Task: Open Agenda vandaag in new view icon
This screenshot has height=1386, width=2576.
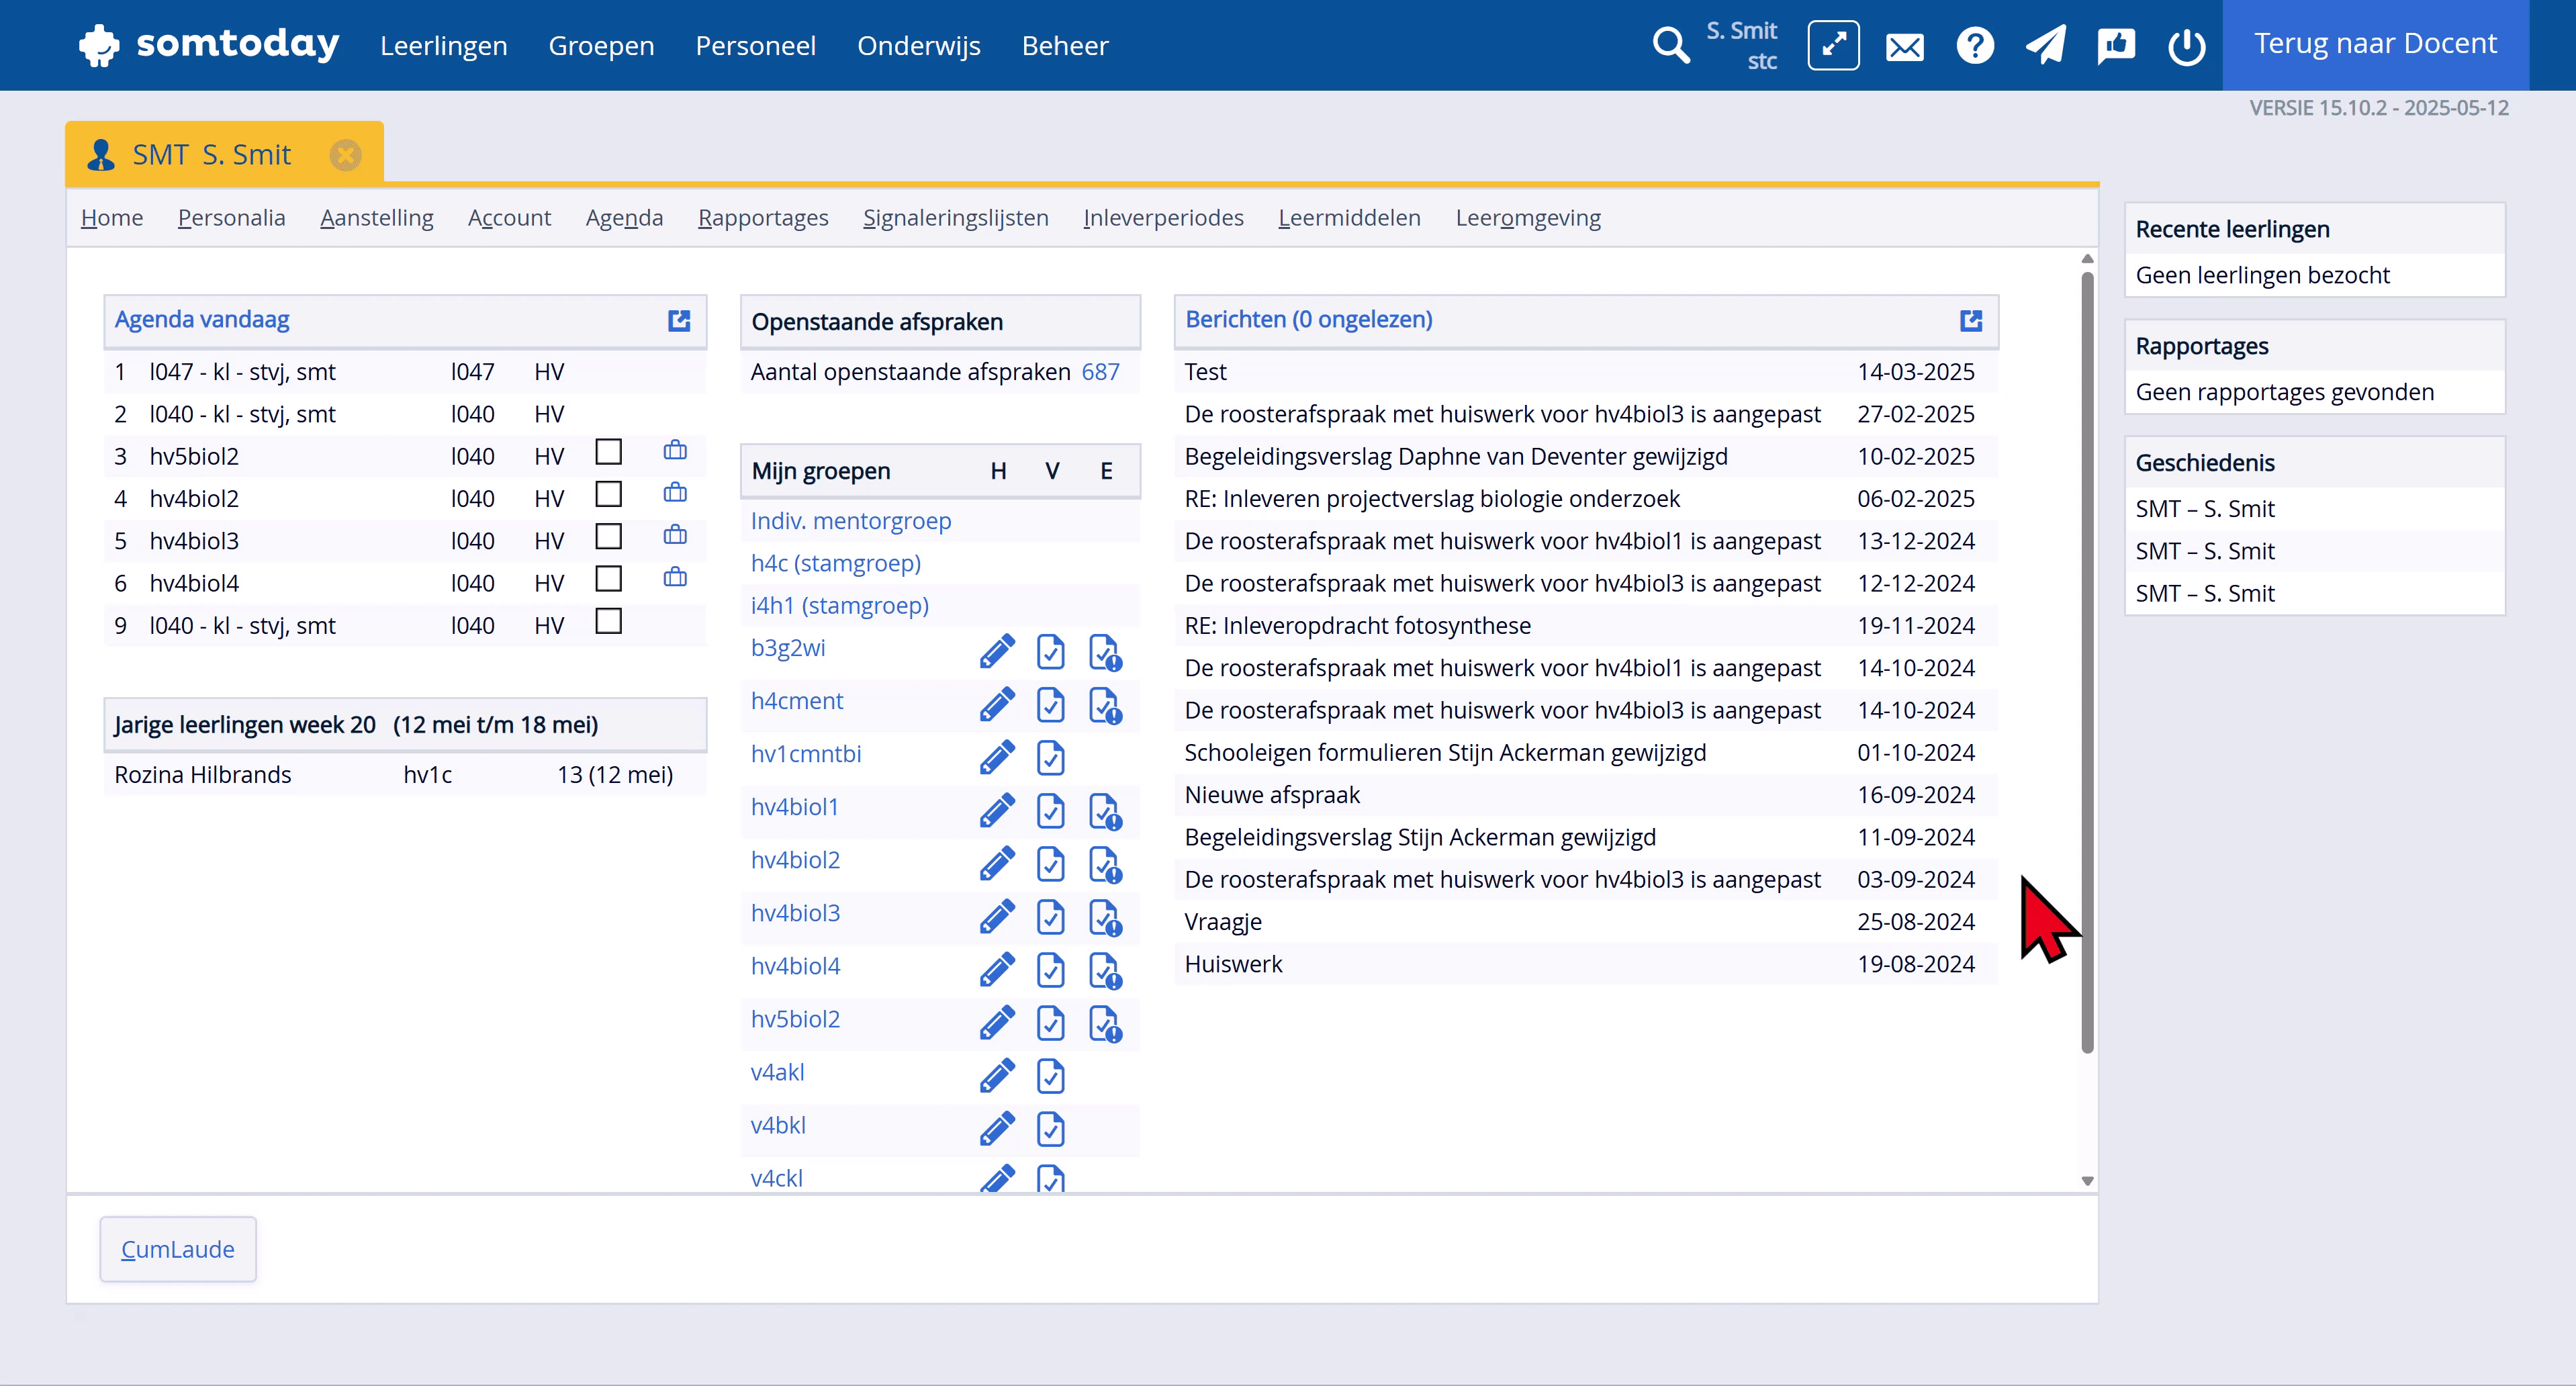Action: coord(679,320)
